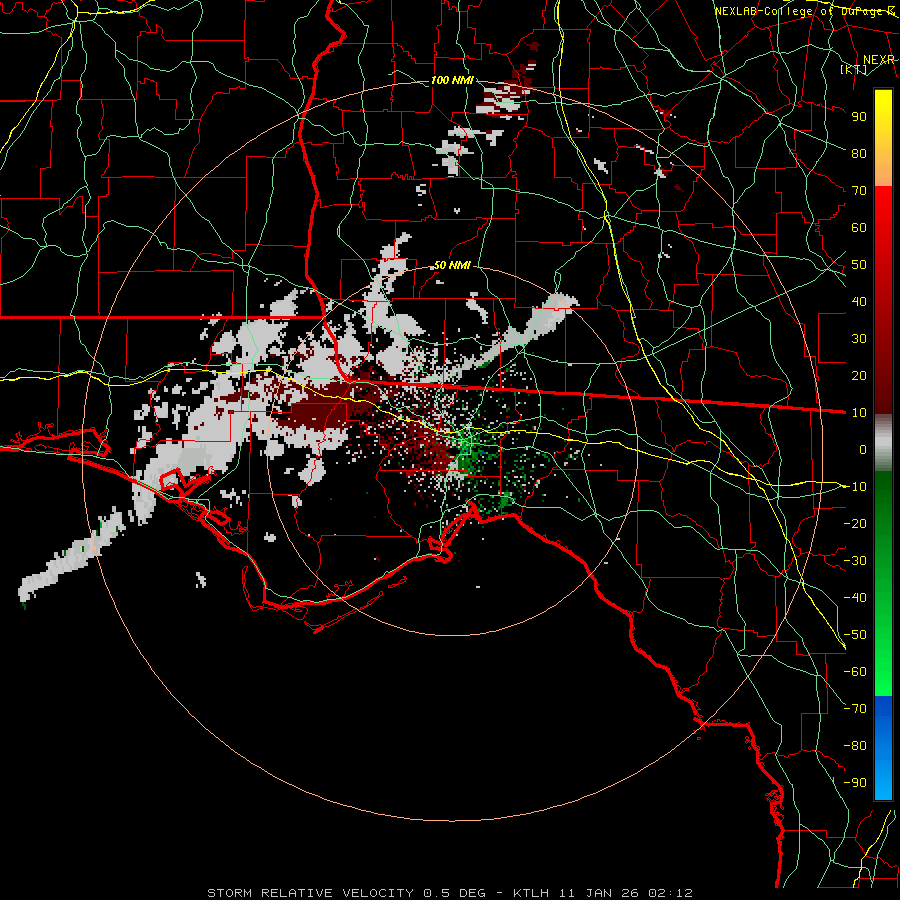
Task: Click the 50 value on the velocity scale
Action: (859, 265)
